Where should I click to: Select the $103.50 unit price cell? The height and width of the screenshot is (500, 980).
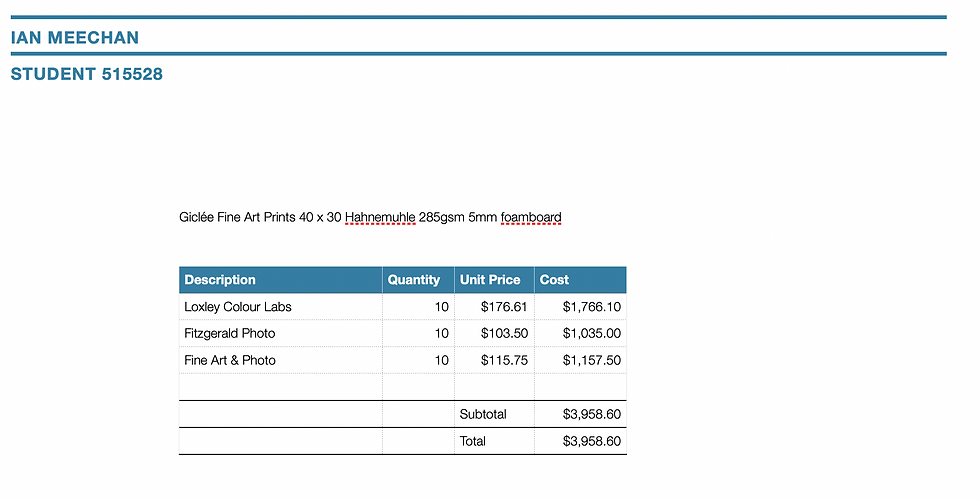(x=494, y=334)
